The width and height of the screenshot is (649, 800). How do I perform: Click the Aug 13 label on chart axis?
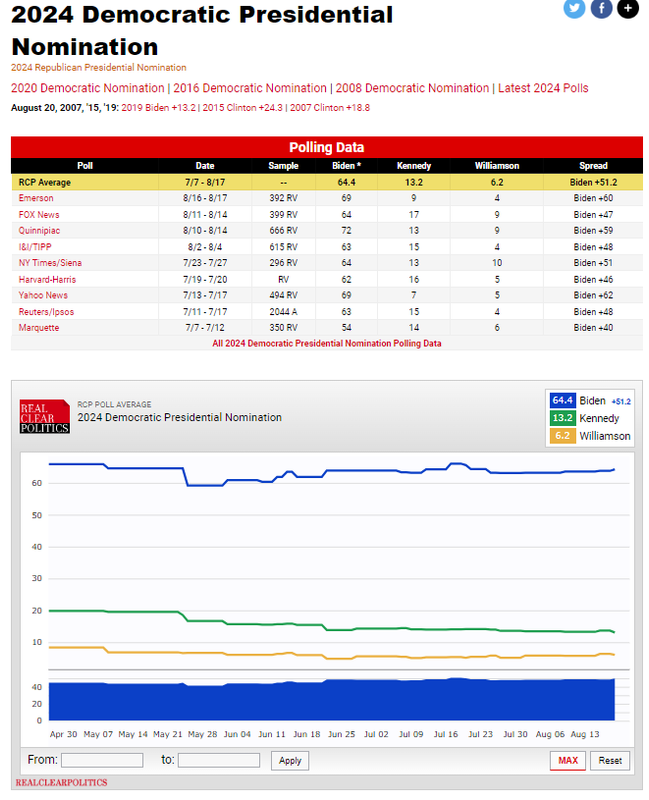[585, 734]
